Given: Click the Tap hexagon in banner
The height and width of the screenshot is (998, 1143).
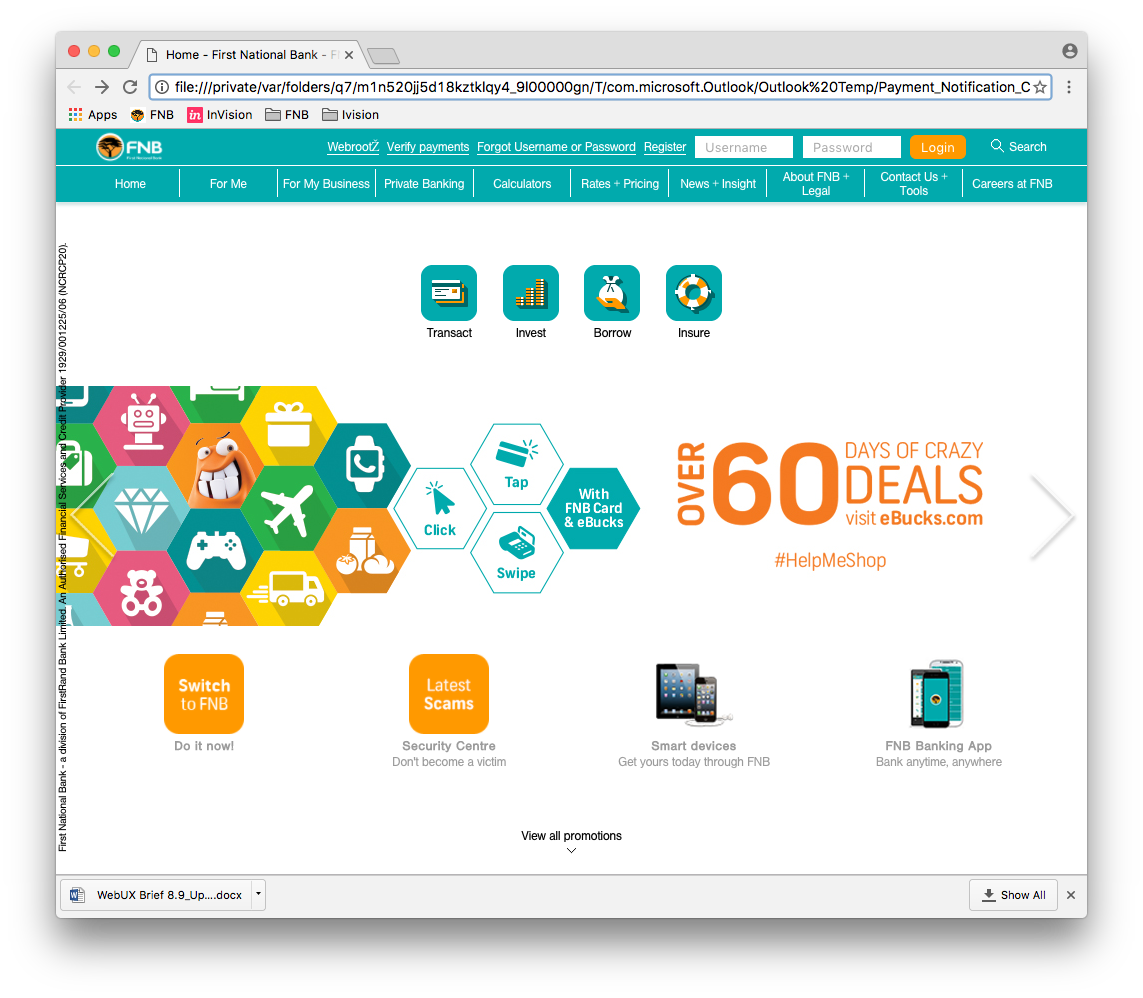Looking at the screenshot, I should (516, 464).
